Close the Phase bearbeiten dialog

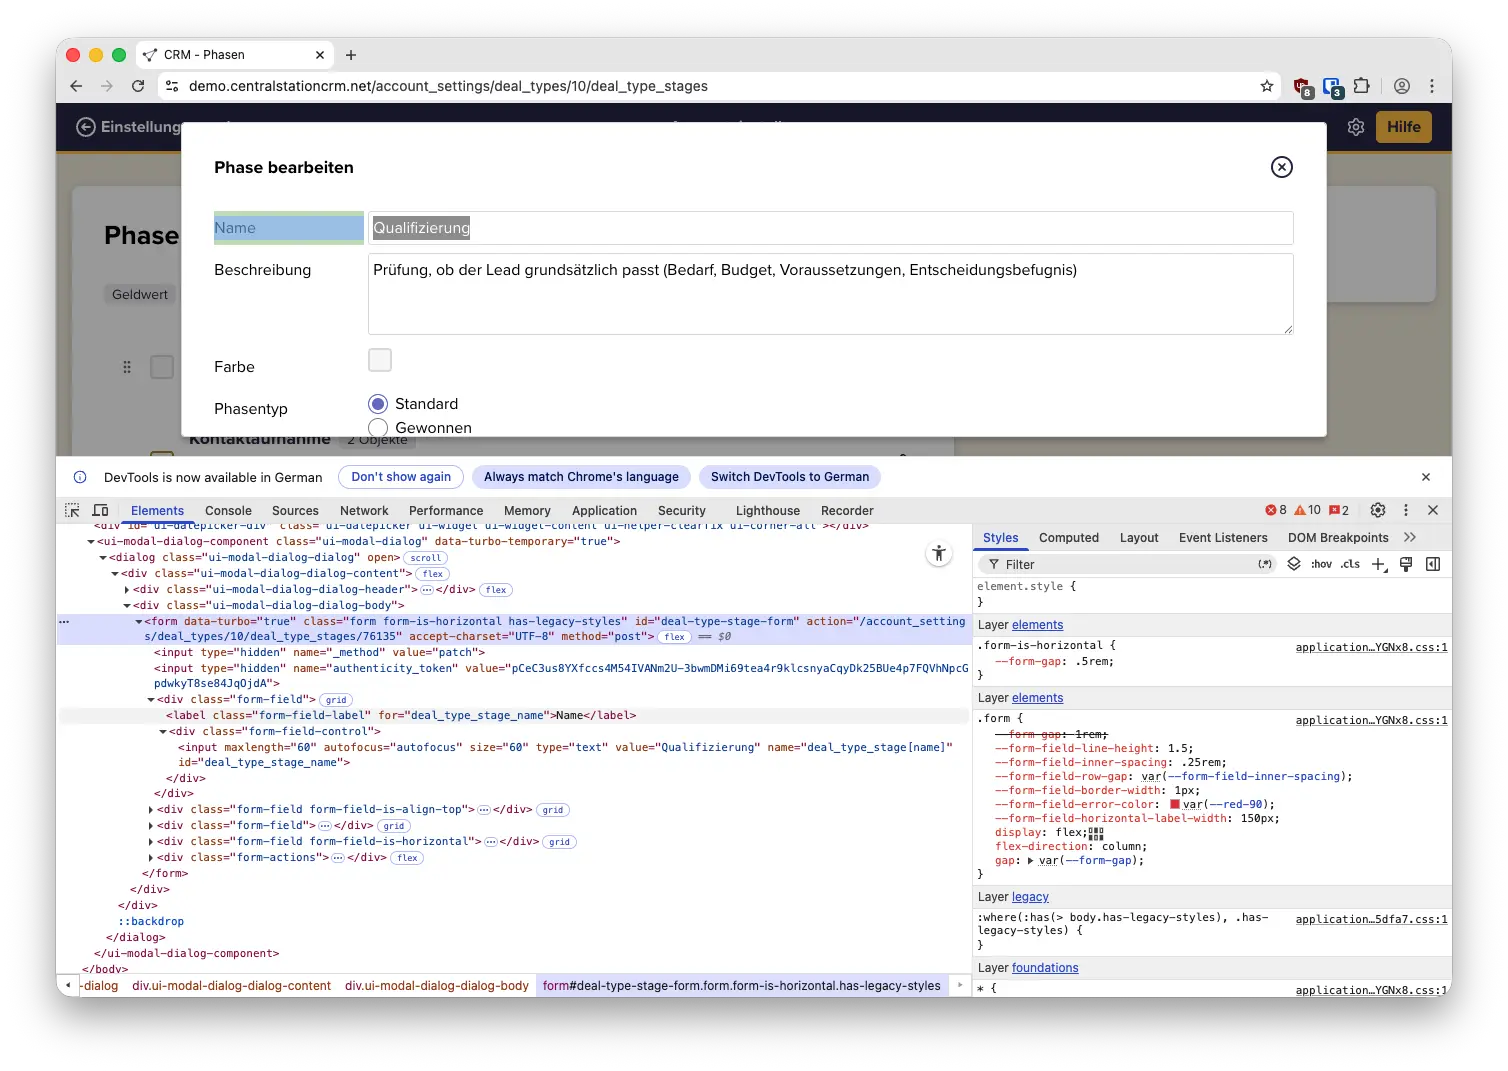(1281, 167)
